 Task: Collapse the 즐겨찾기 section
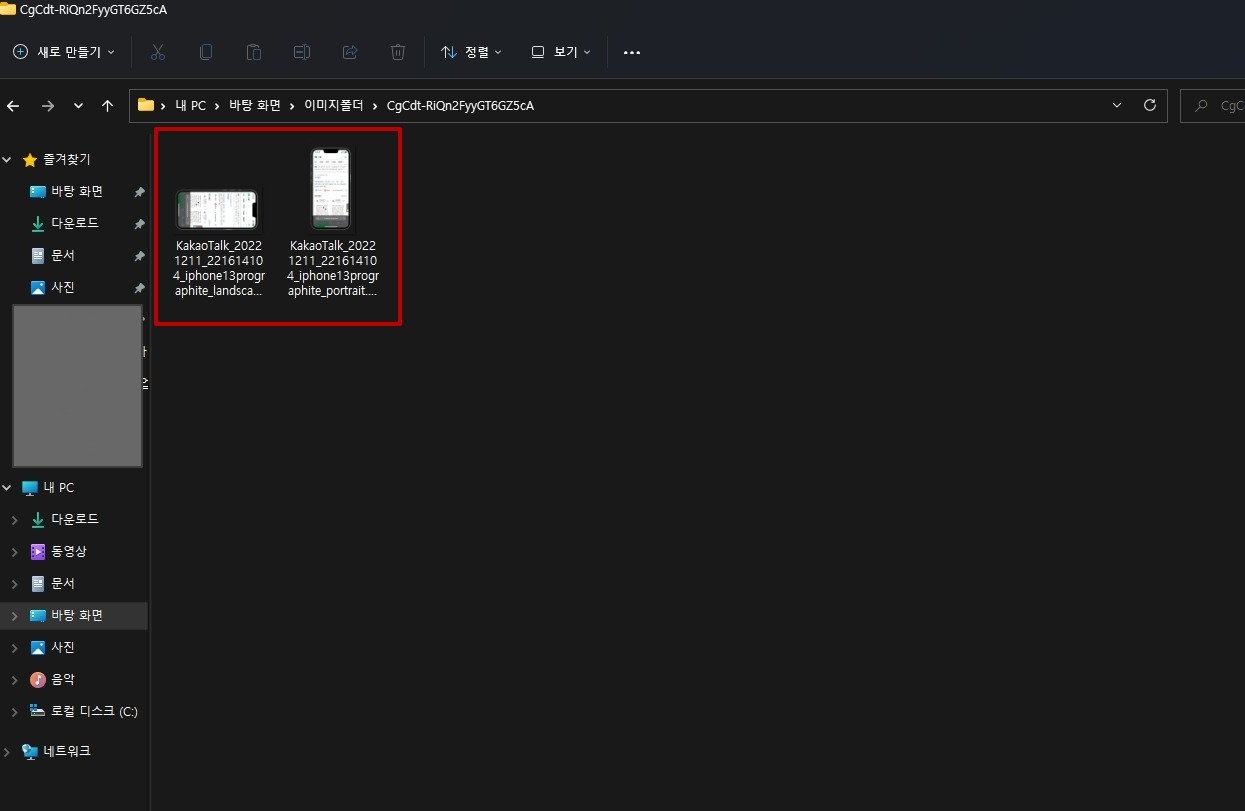click(x=7, y=159)
